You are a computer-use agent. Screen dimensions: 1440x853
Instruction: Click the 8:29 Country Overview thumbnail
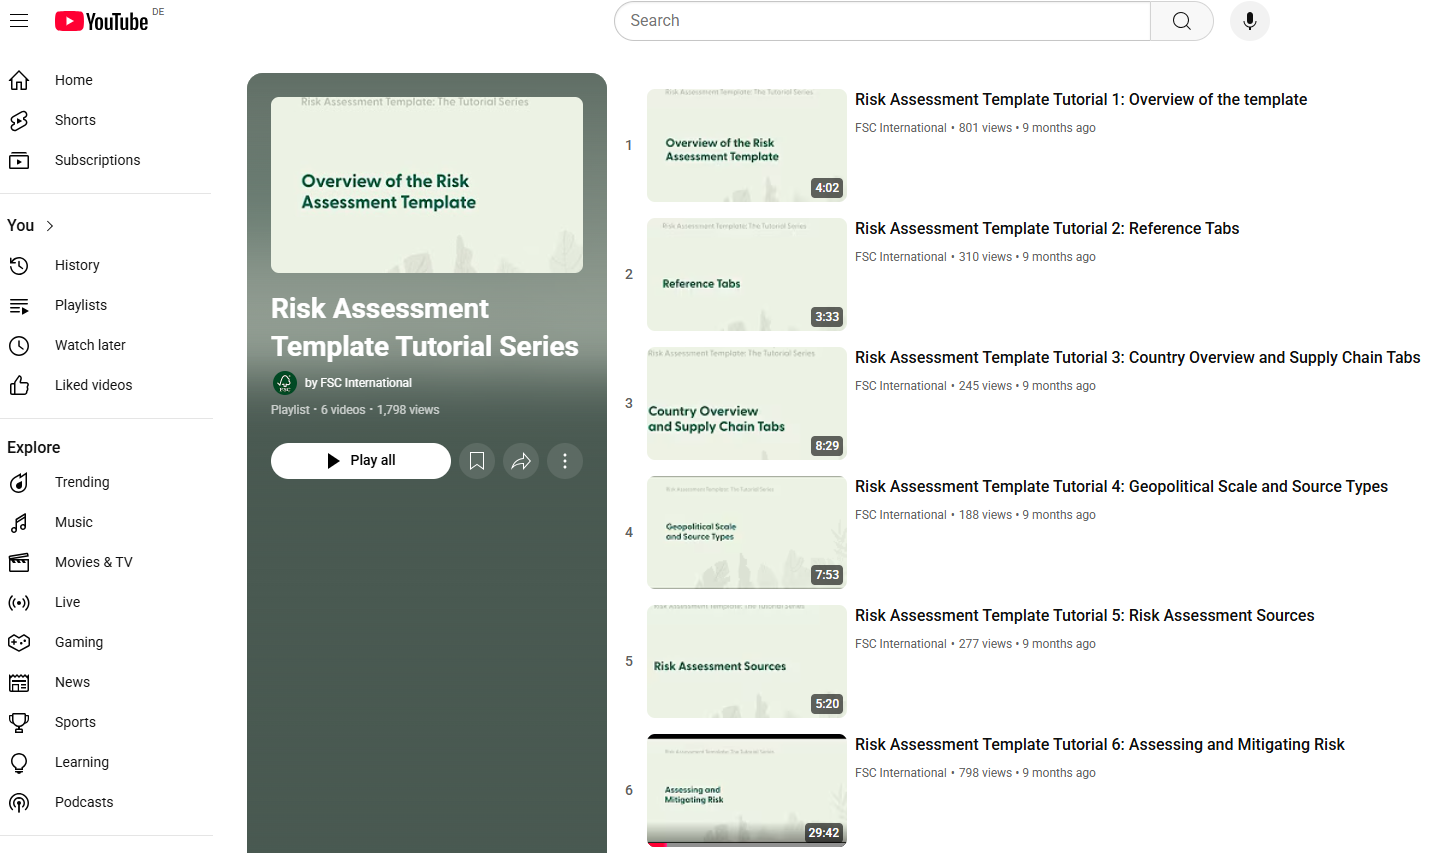747,404
